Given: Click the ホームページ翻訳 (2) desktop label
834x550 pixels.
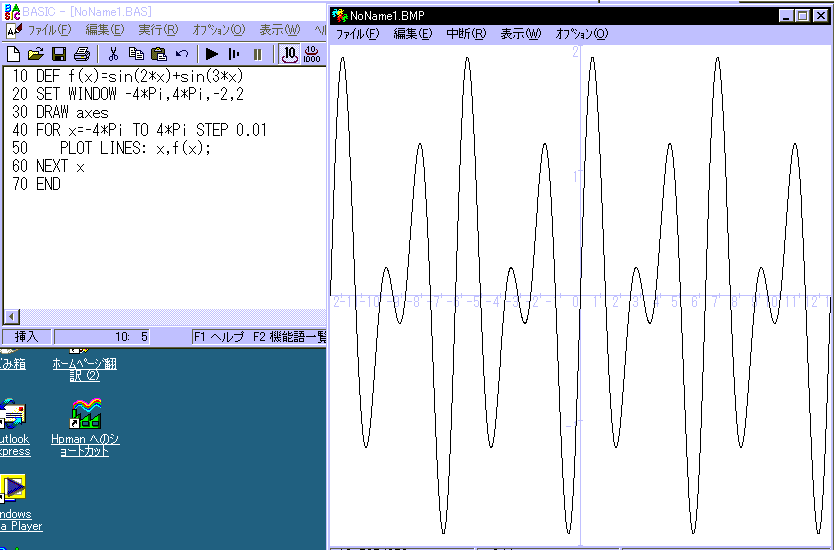Looking at the screenshot, I should tap(85, 370).
